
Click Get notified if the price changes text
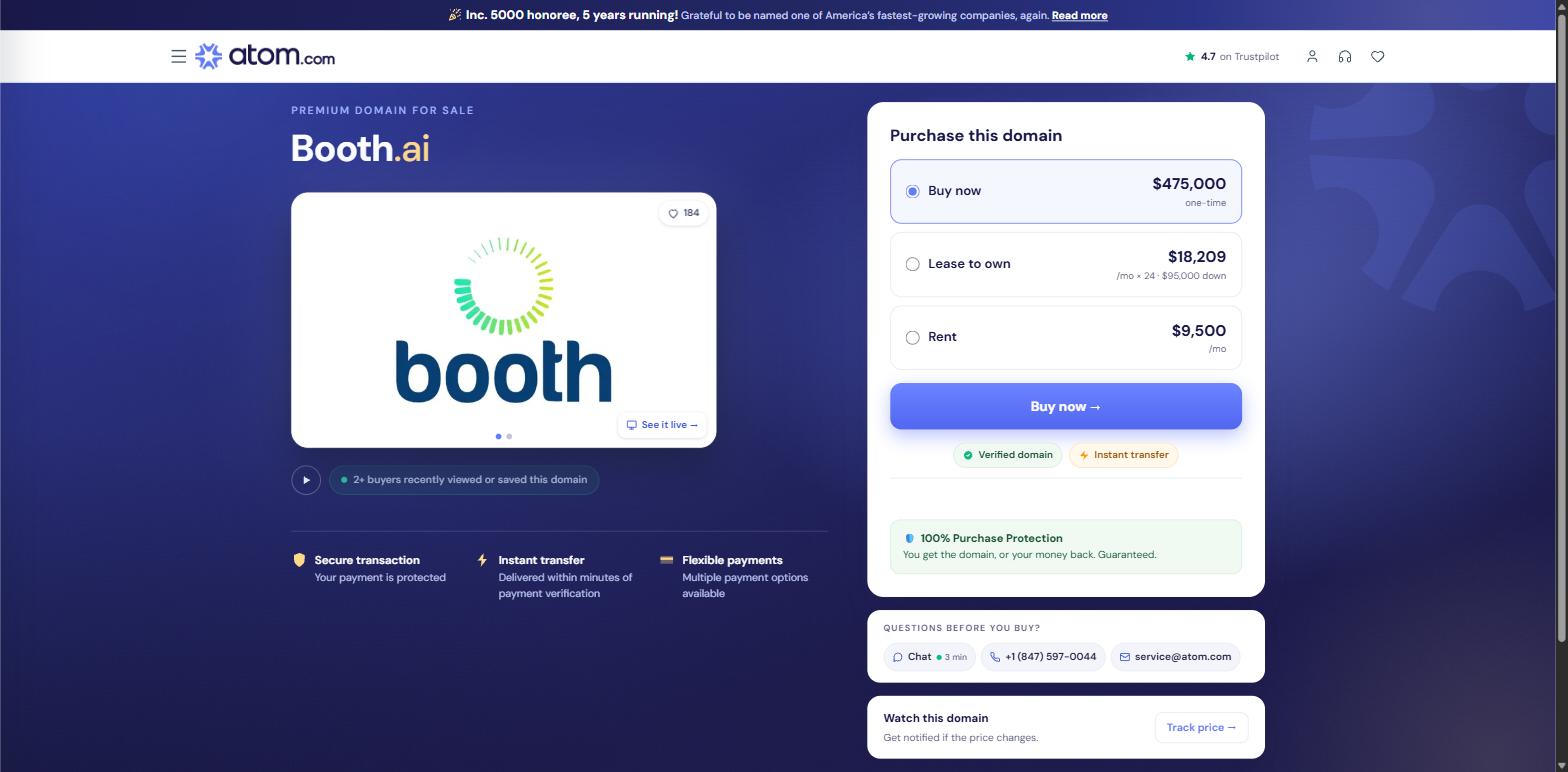coord(961,738)
